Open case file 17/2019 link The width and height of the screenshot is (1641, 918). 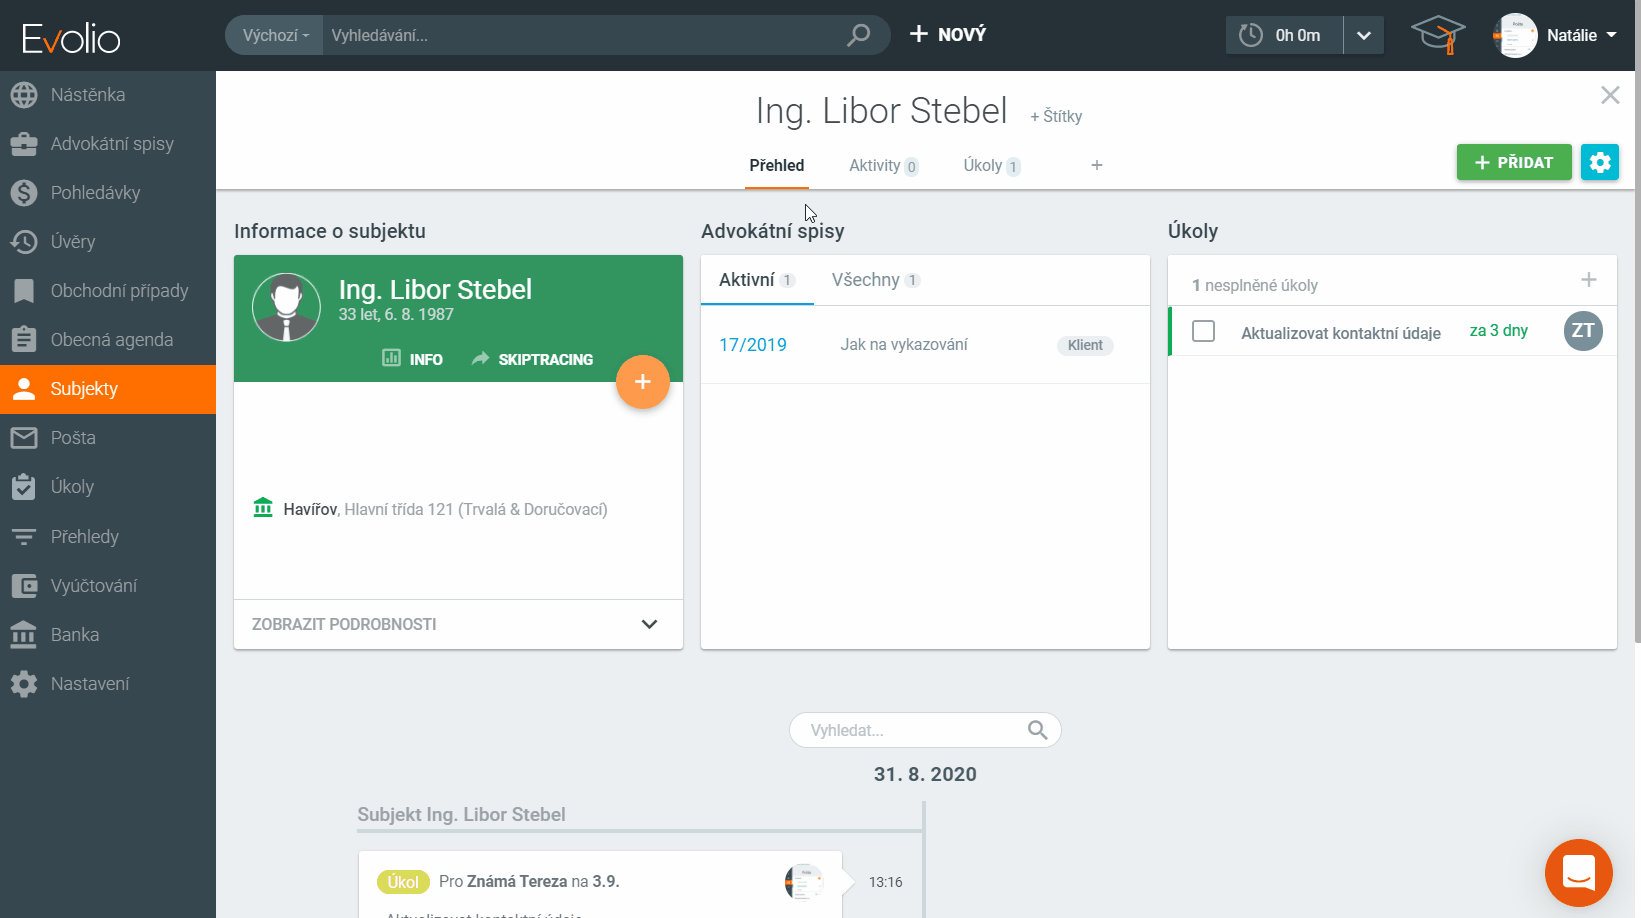[x=752, y=345]
